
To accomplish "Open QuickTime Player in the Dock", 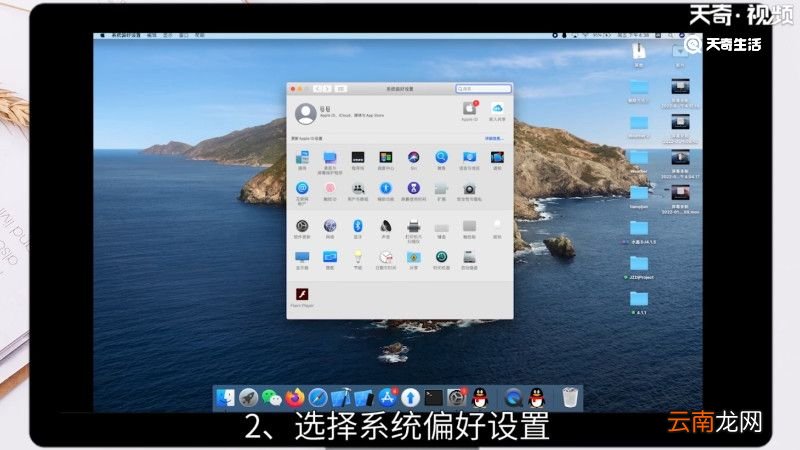I will click(x=514, y=397).
